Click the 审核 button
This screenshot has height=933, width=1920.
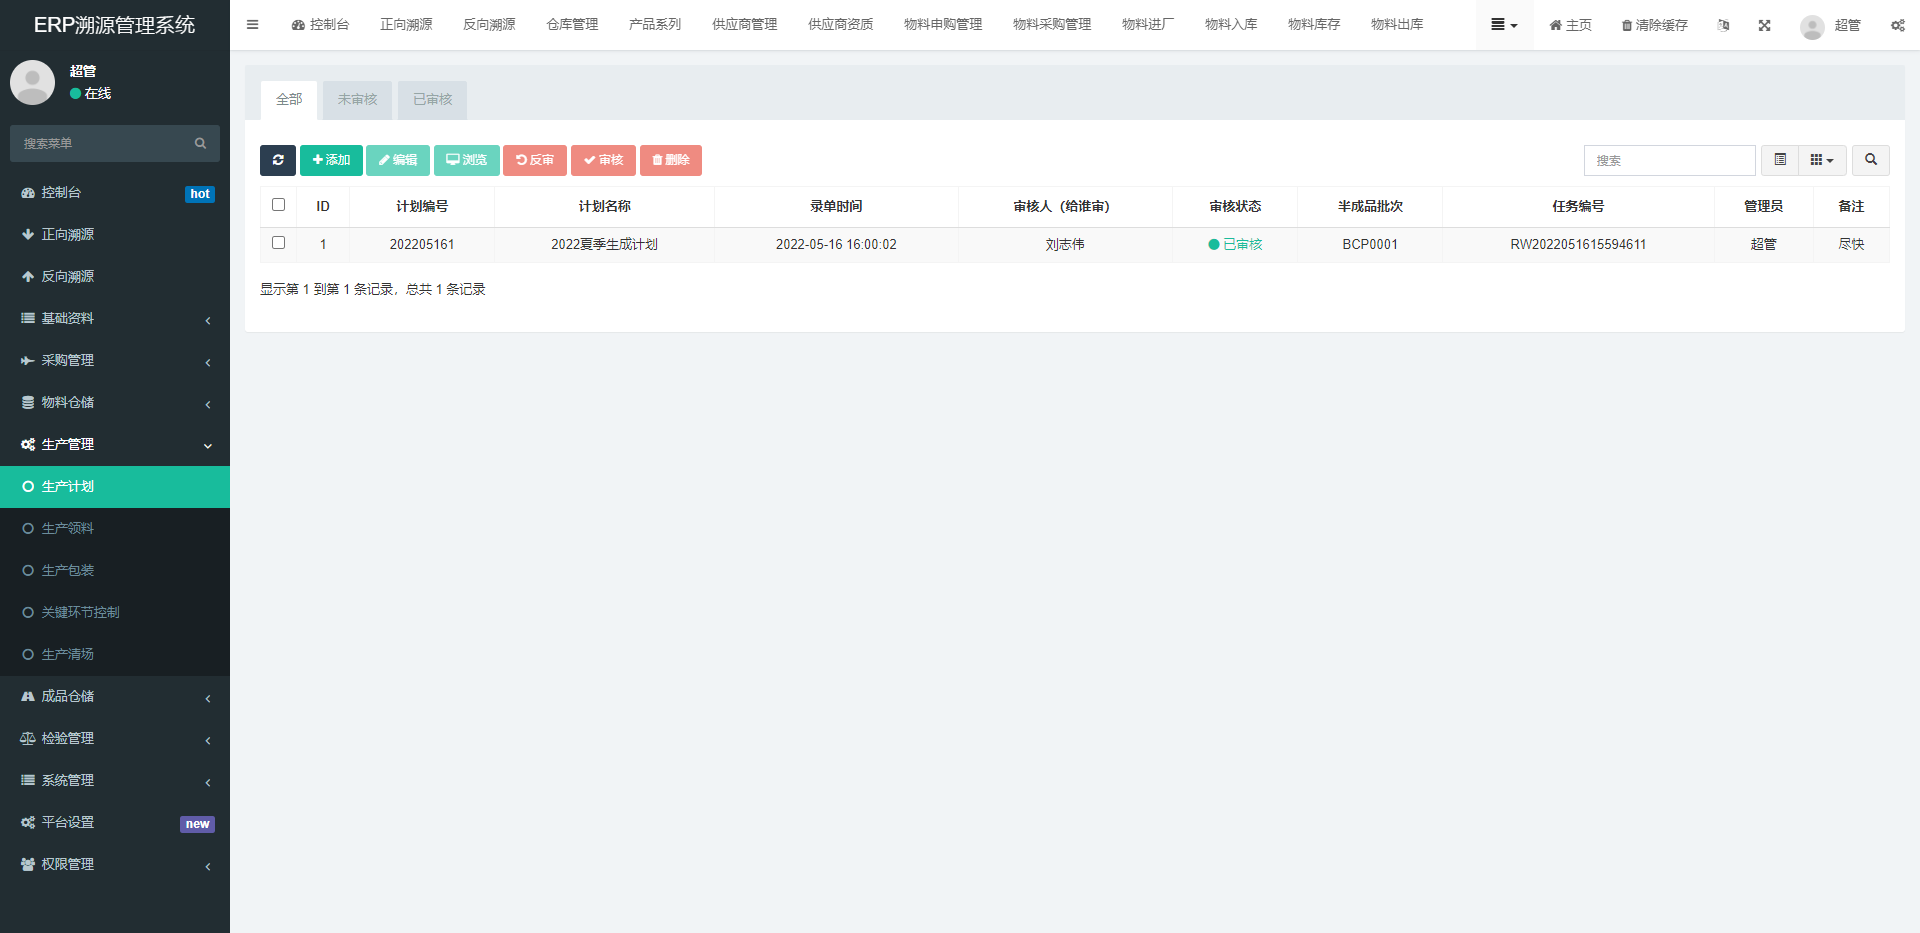(603, 160)
